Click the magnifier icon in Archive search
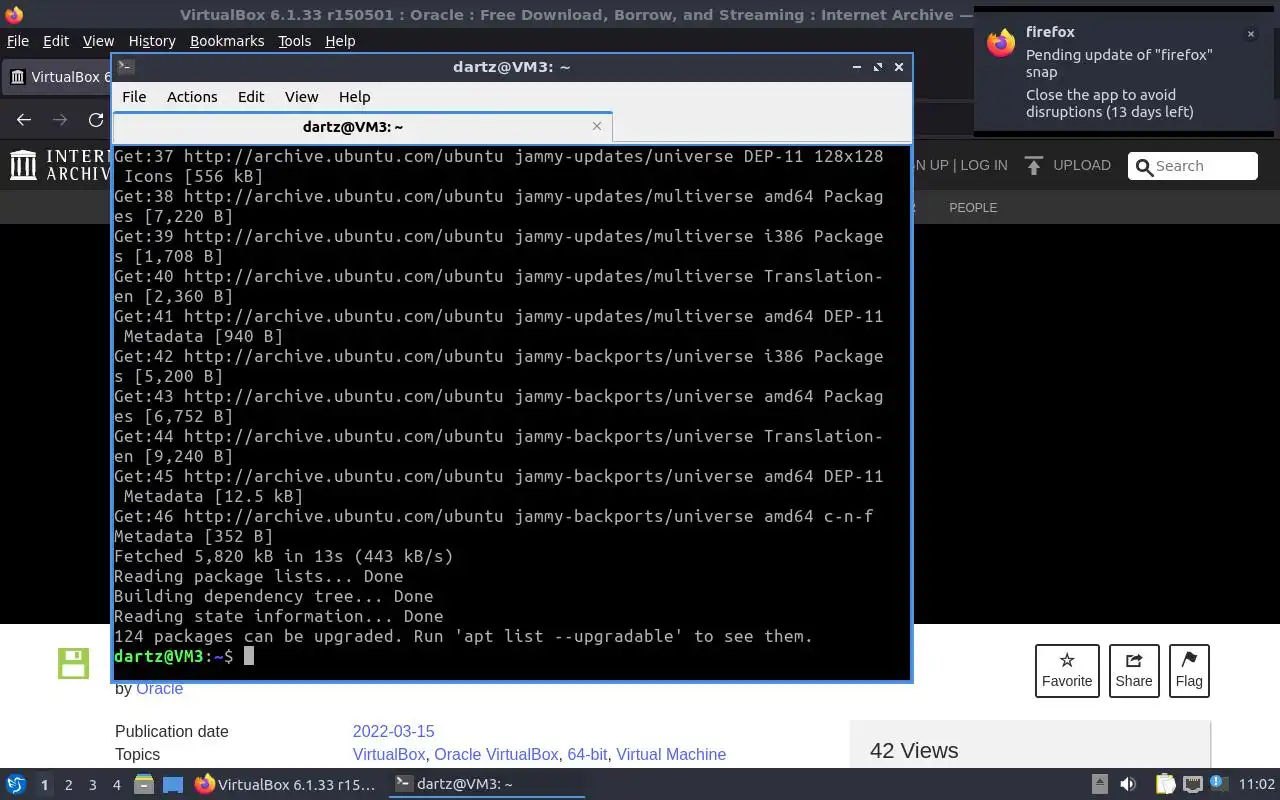 pyautogui.click(x=1144, y=166)
